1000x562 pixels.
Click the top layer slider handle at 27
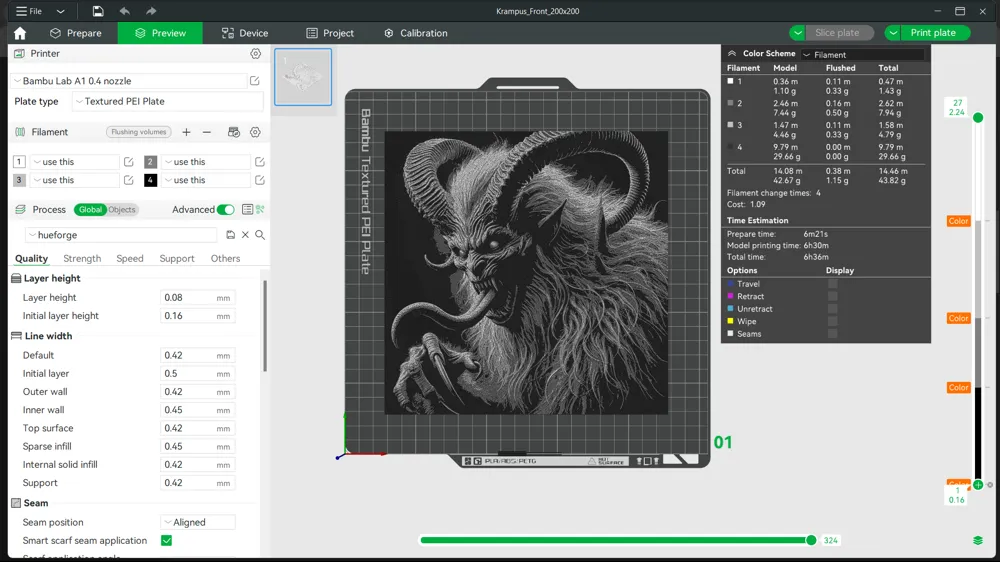[978, 117]
